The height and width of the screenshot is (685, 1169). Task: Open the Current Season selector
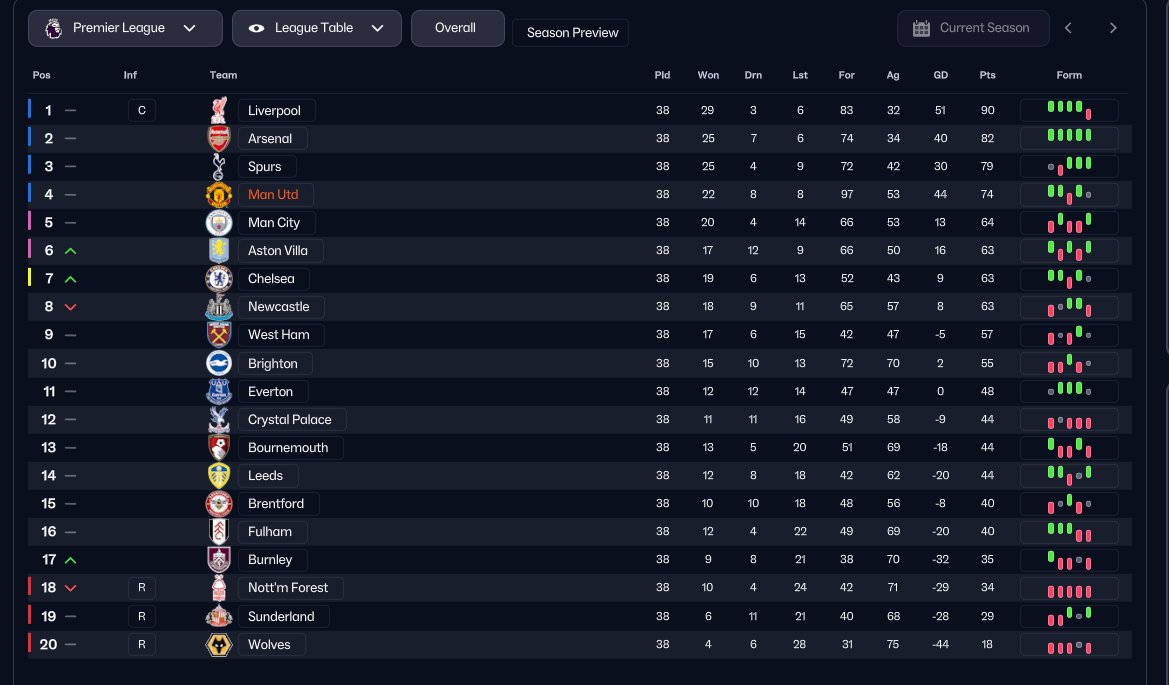coord(973,28)
